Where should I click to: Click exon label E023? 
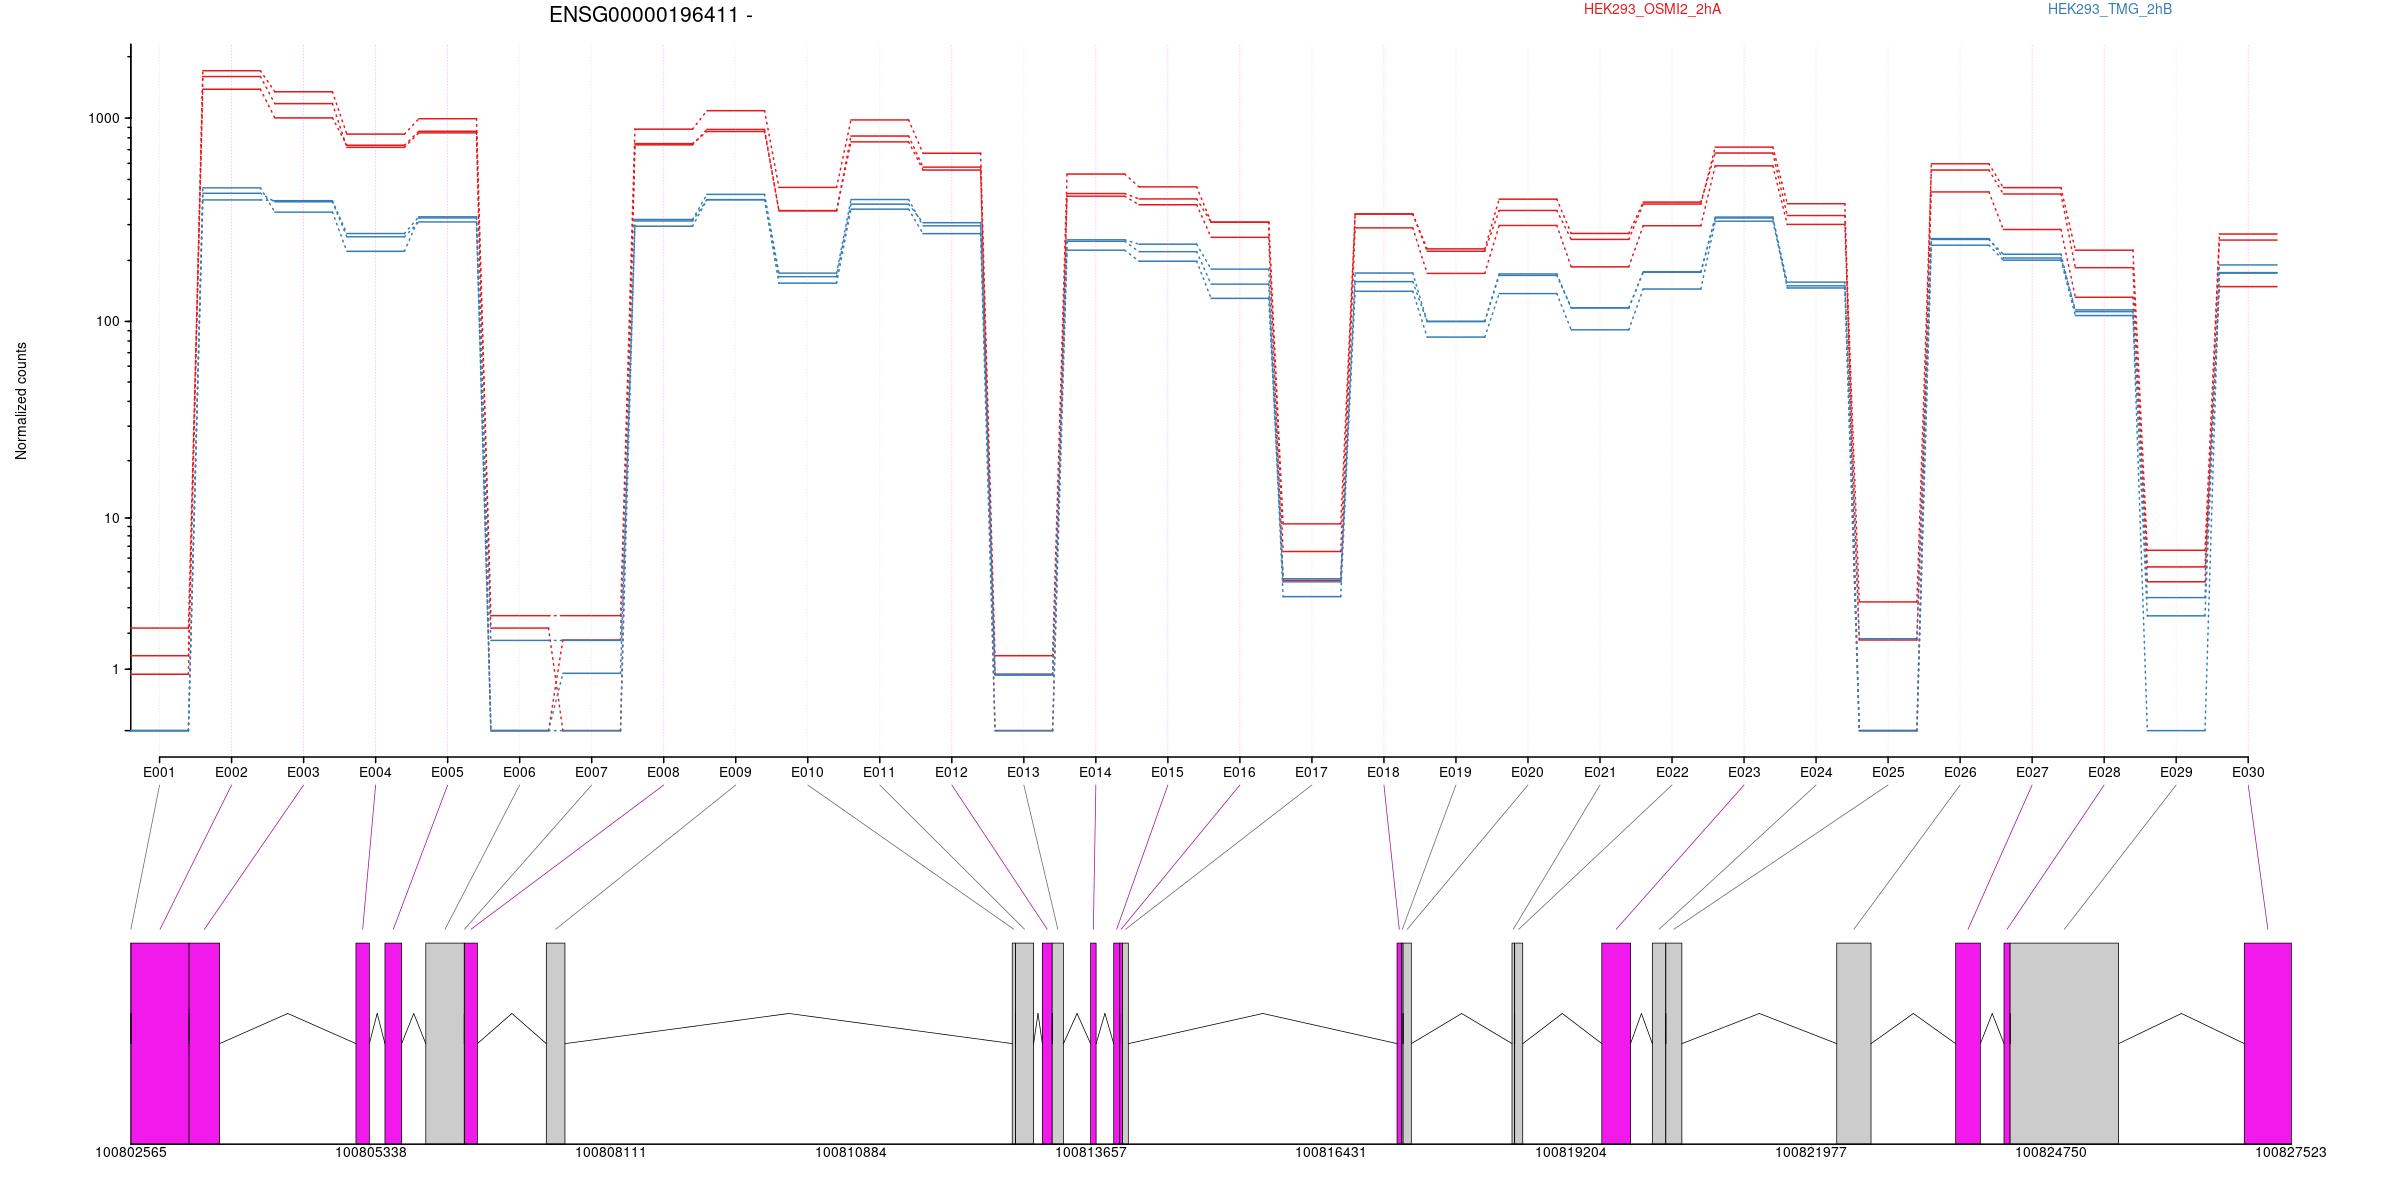(1744, 772)
